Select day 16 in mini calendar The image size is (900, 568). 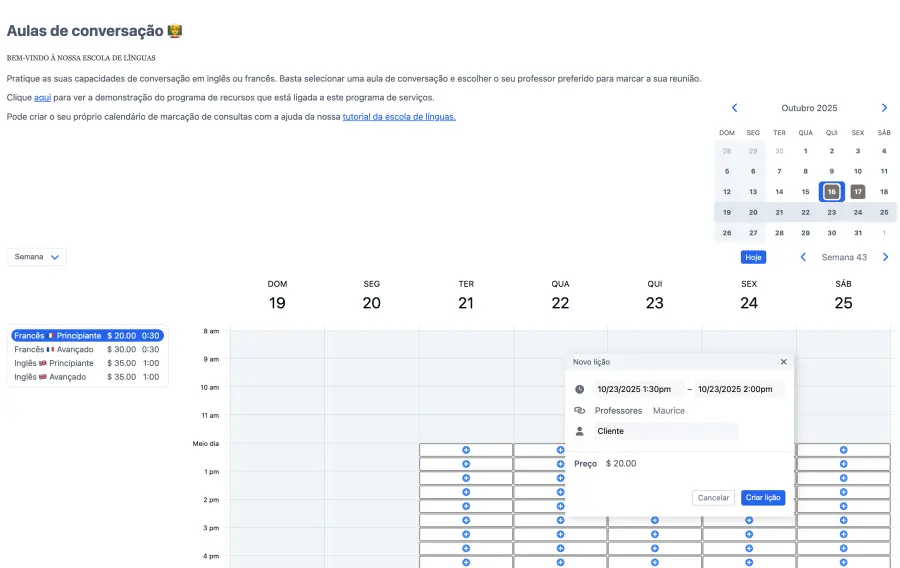pos(832,192)
